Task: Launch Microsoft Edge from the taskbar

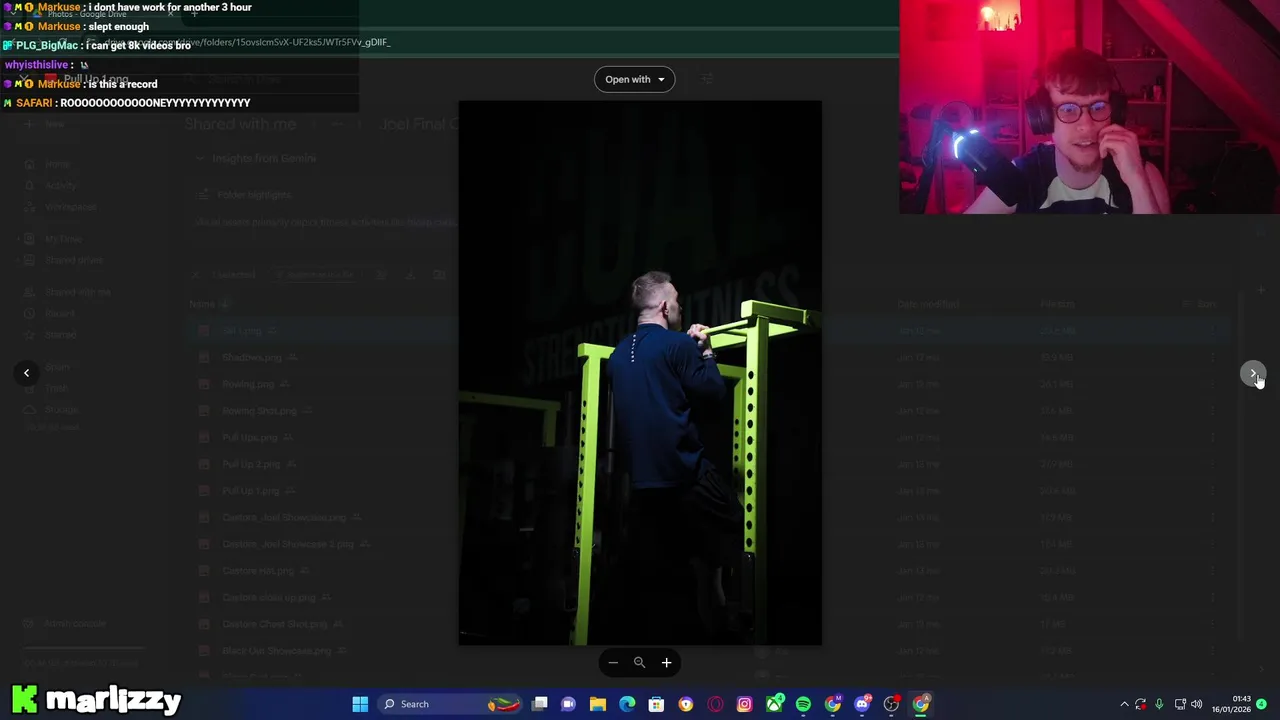Action: [627, 704]
